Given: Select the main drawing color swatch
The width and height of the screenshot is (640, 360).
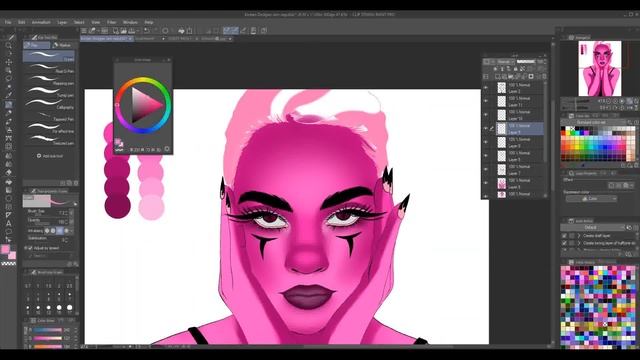Looking at the screenshot, I should 6,249.
